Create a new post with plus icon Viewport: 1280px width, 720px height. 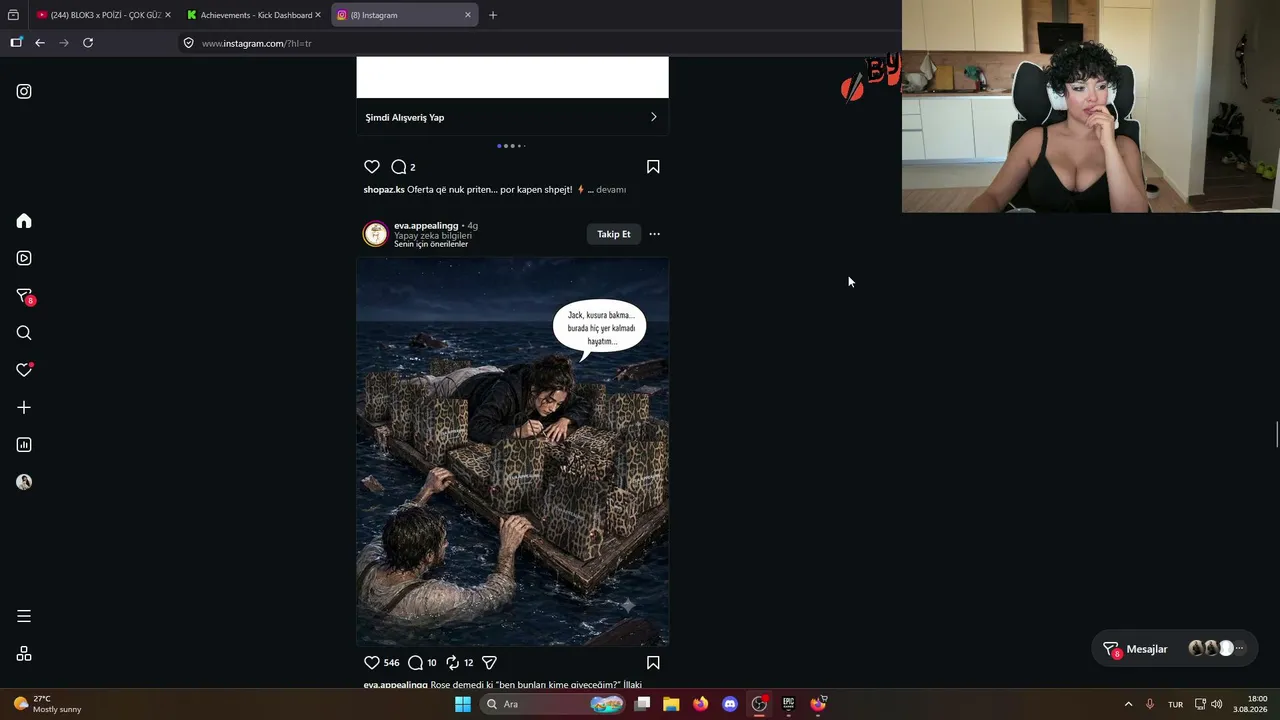24,407
